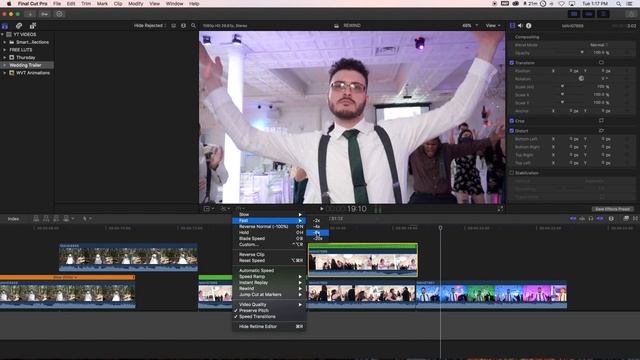This screenshot has height=360, width=640.
Task: Toggle browser visibility in top toolbar
Action: click(574, 14)
